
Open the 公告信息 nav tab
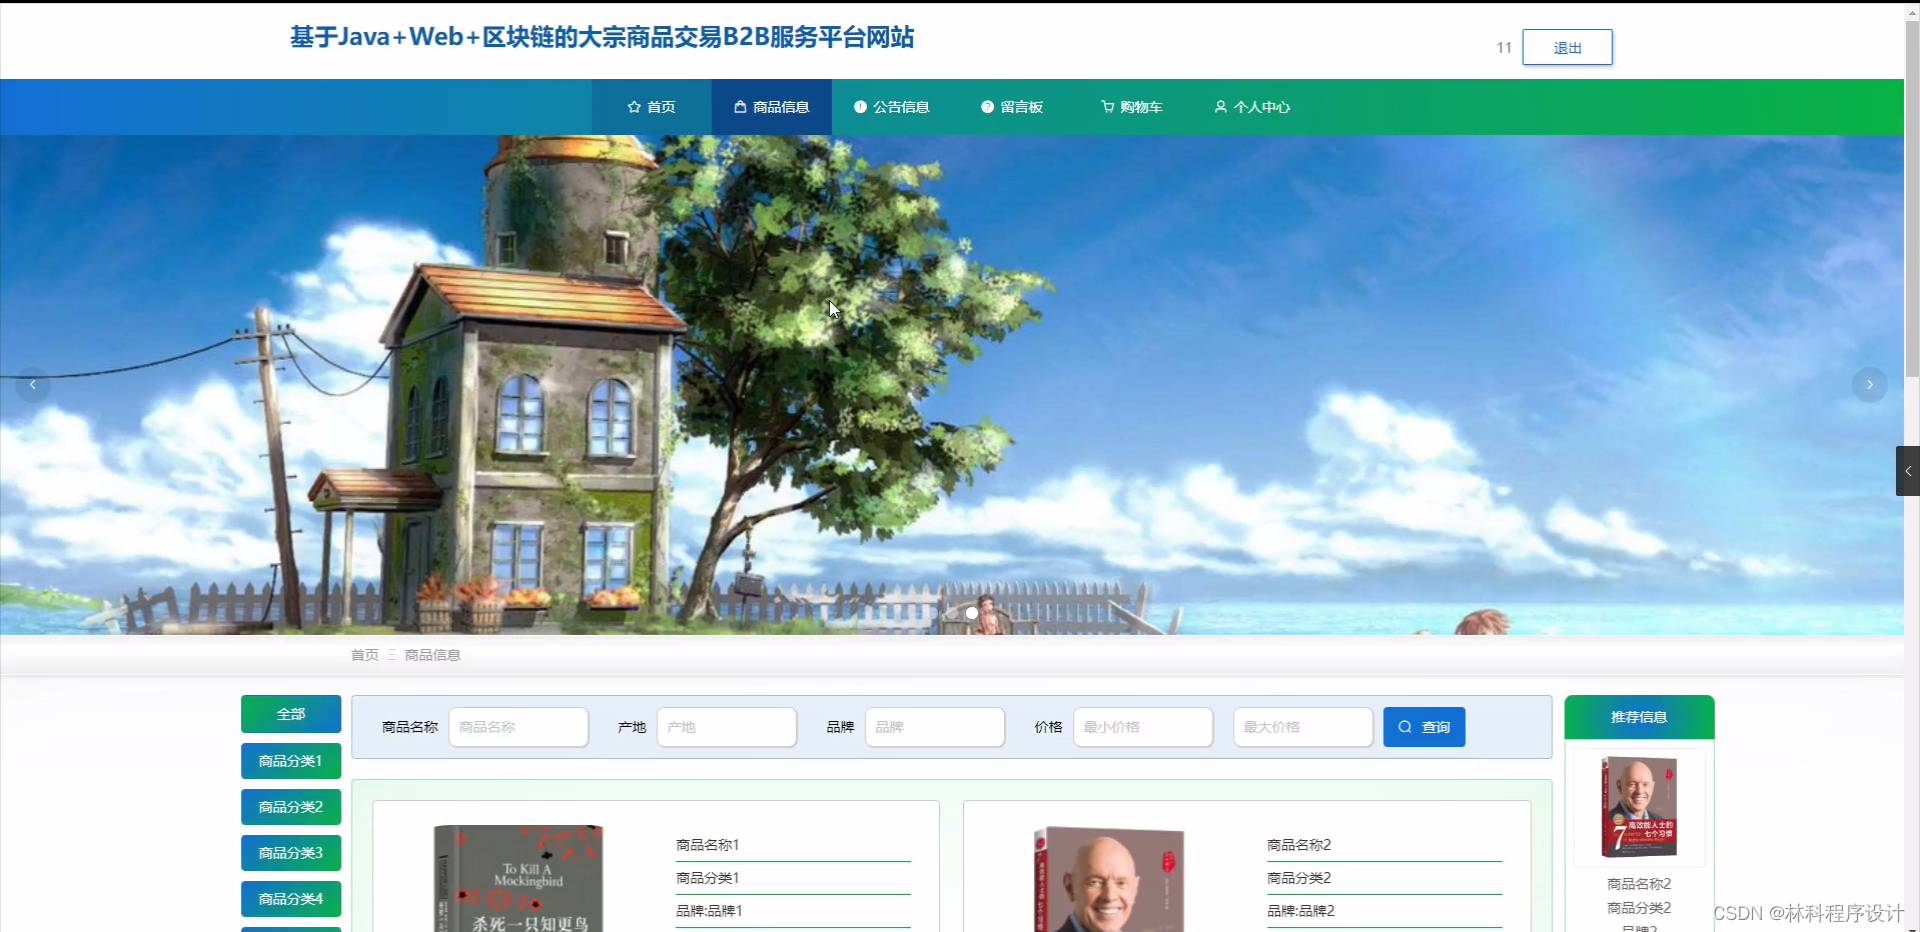tap(892, 107)
